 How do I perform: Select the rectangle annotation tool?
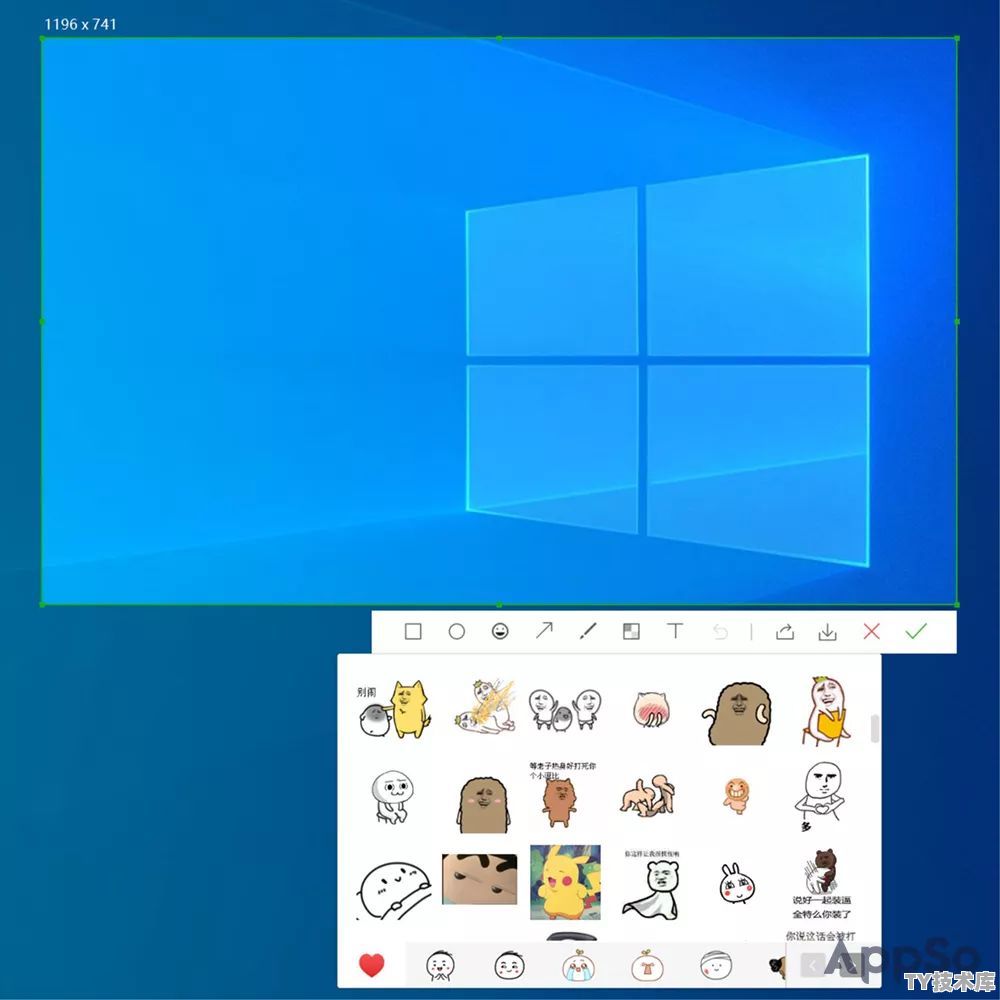(x=413, y=631)
